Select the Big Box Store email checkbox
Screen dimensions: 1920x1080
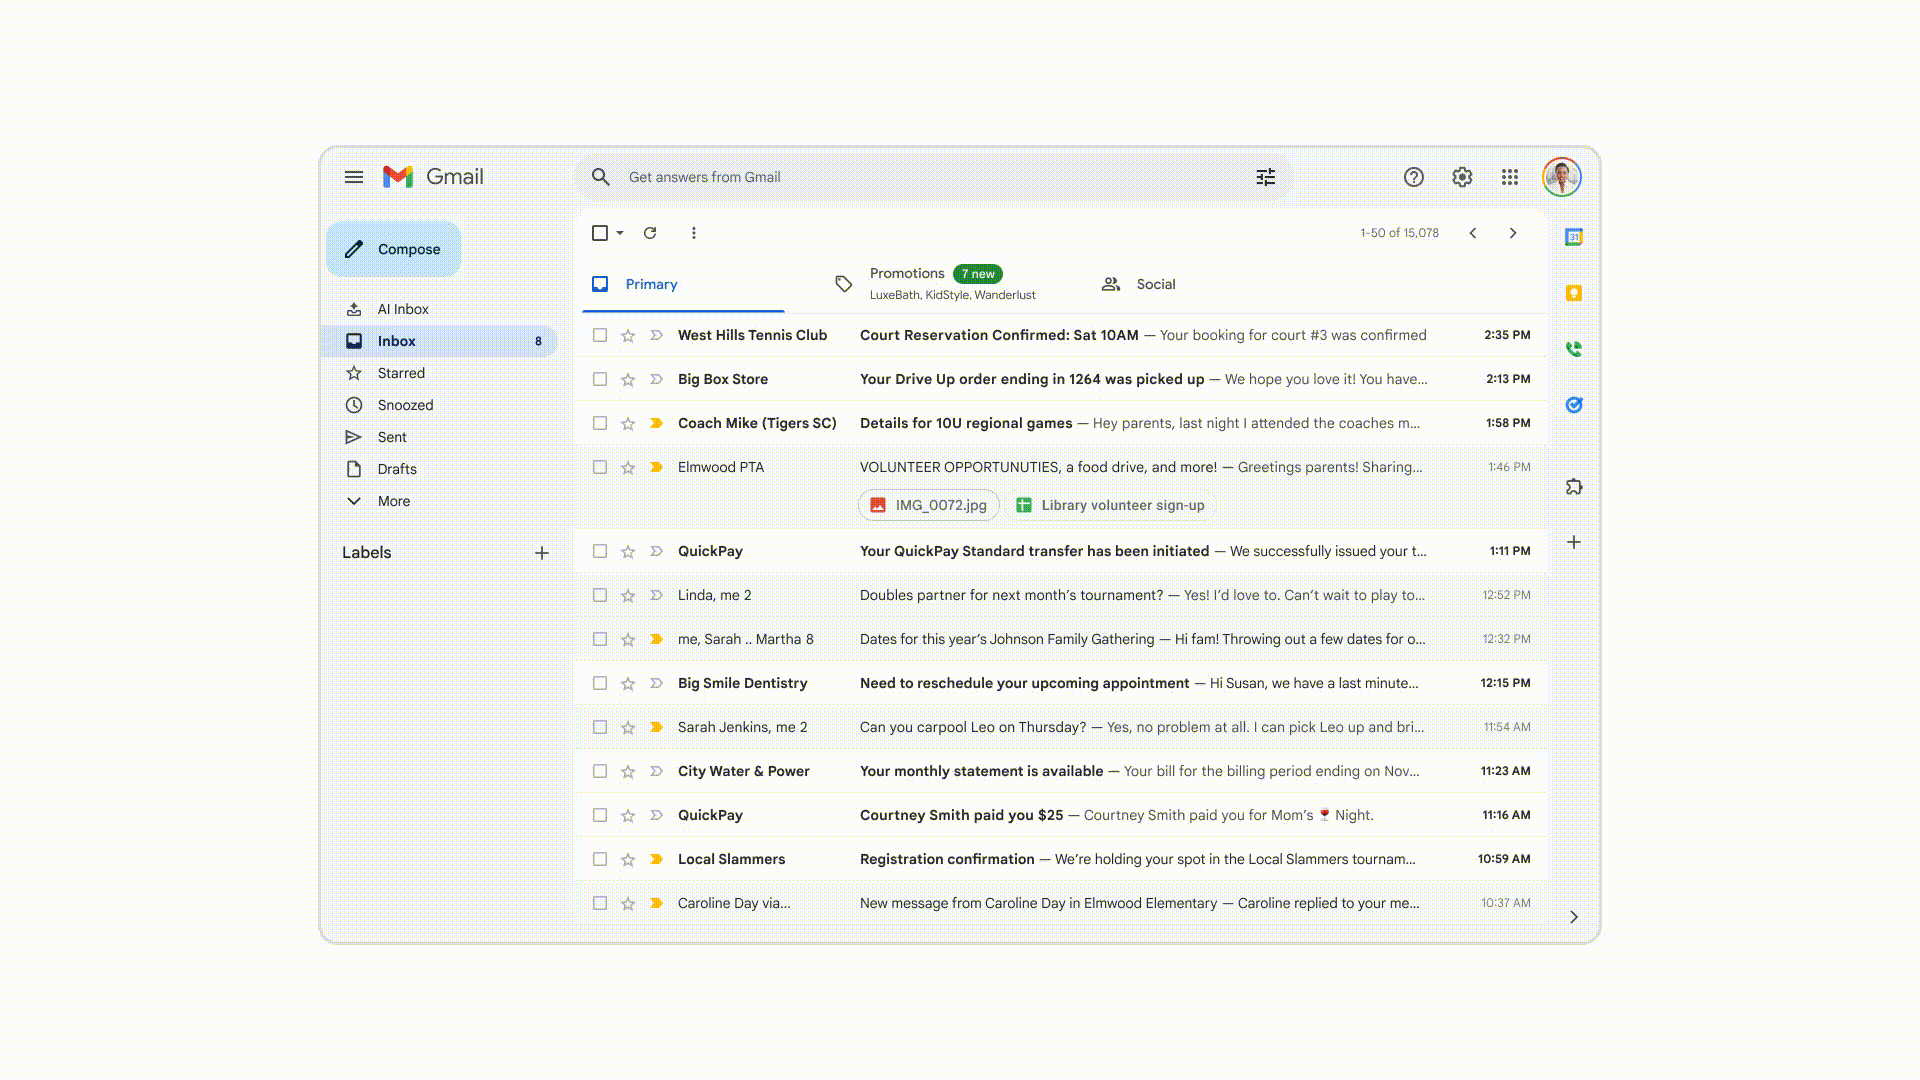600,379
